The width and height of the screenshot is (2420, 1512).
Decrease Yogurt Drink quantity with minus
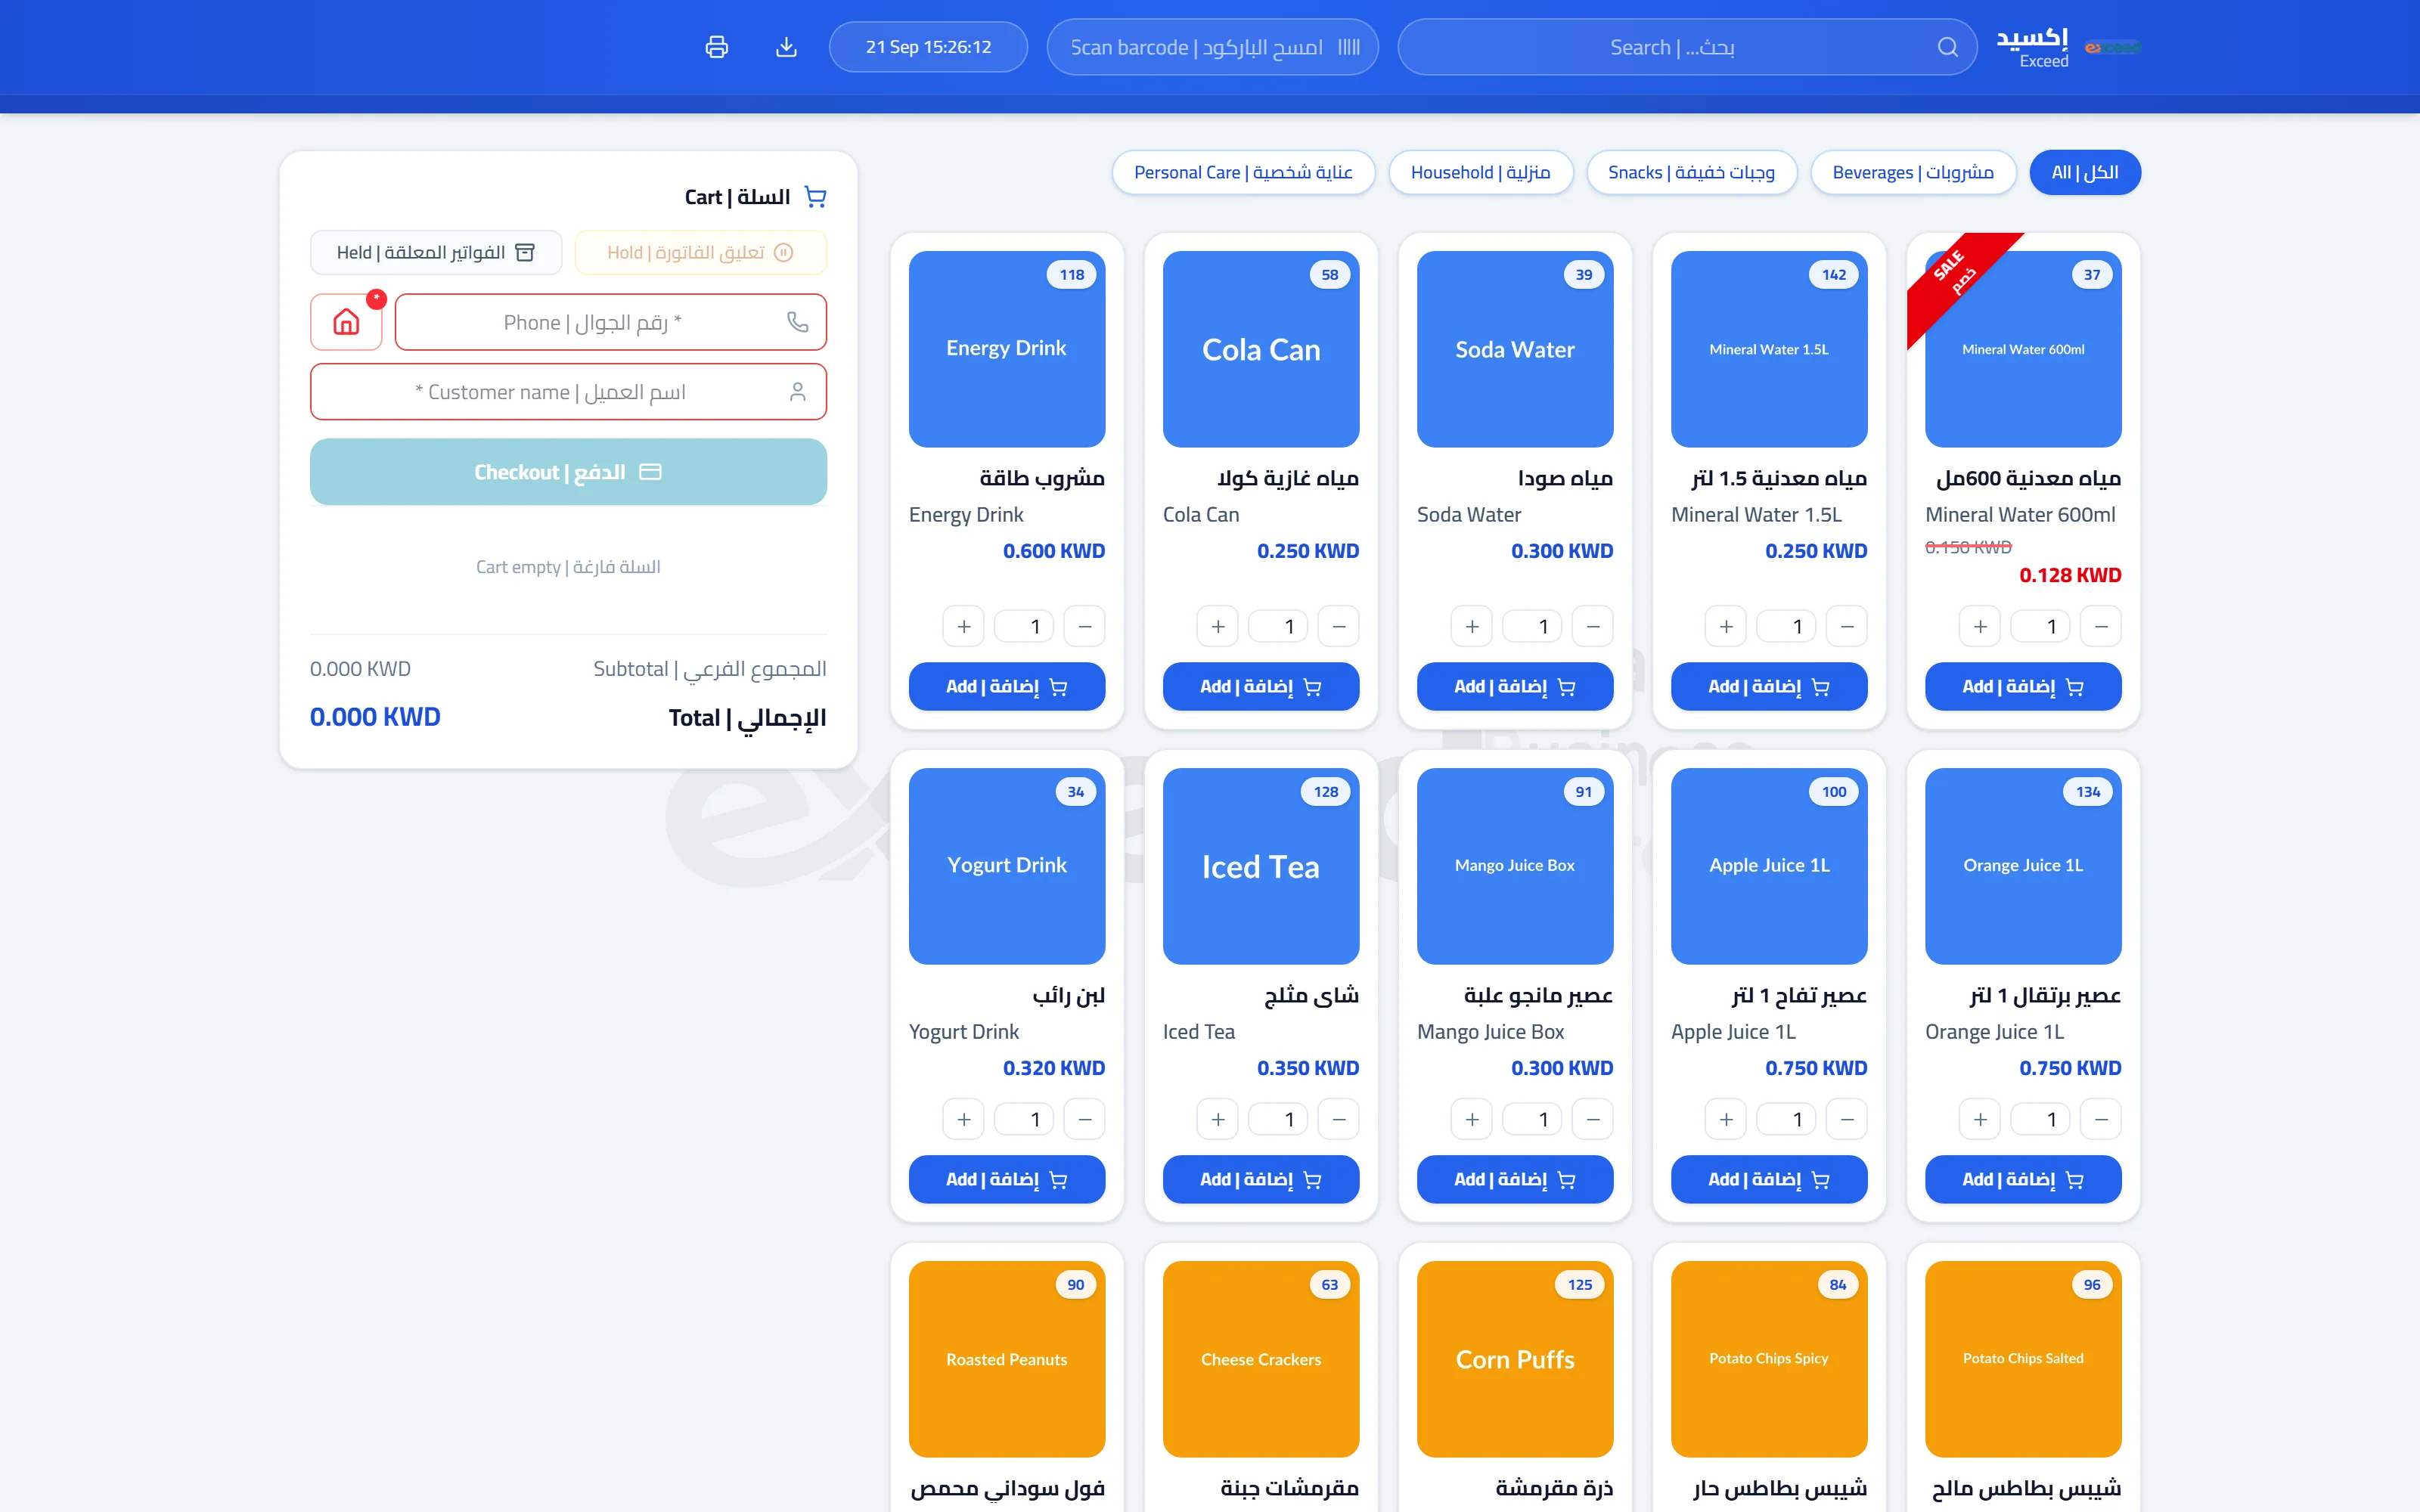(x=1085, y=1119)
